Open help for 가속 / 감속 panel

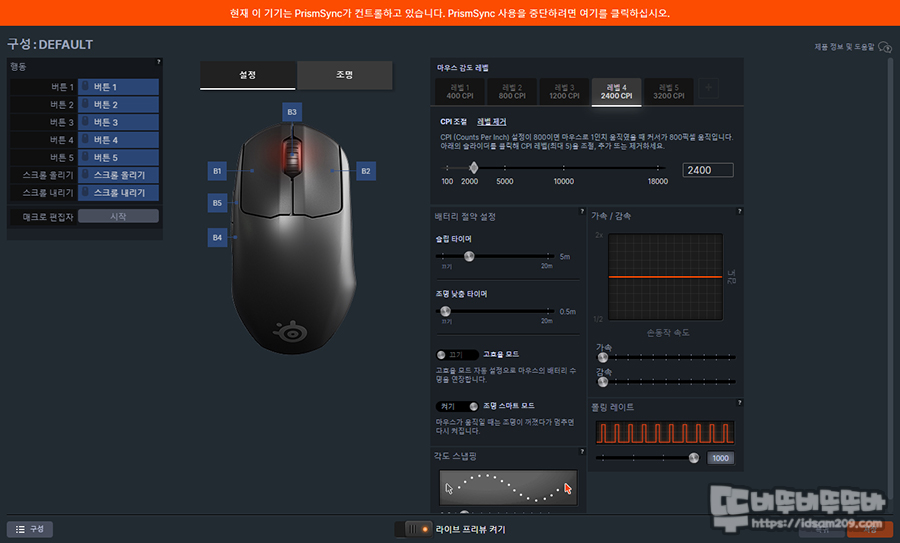pos(739,211)
